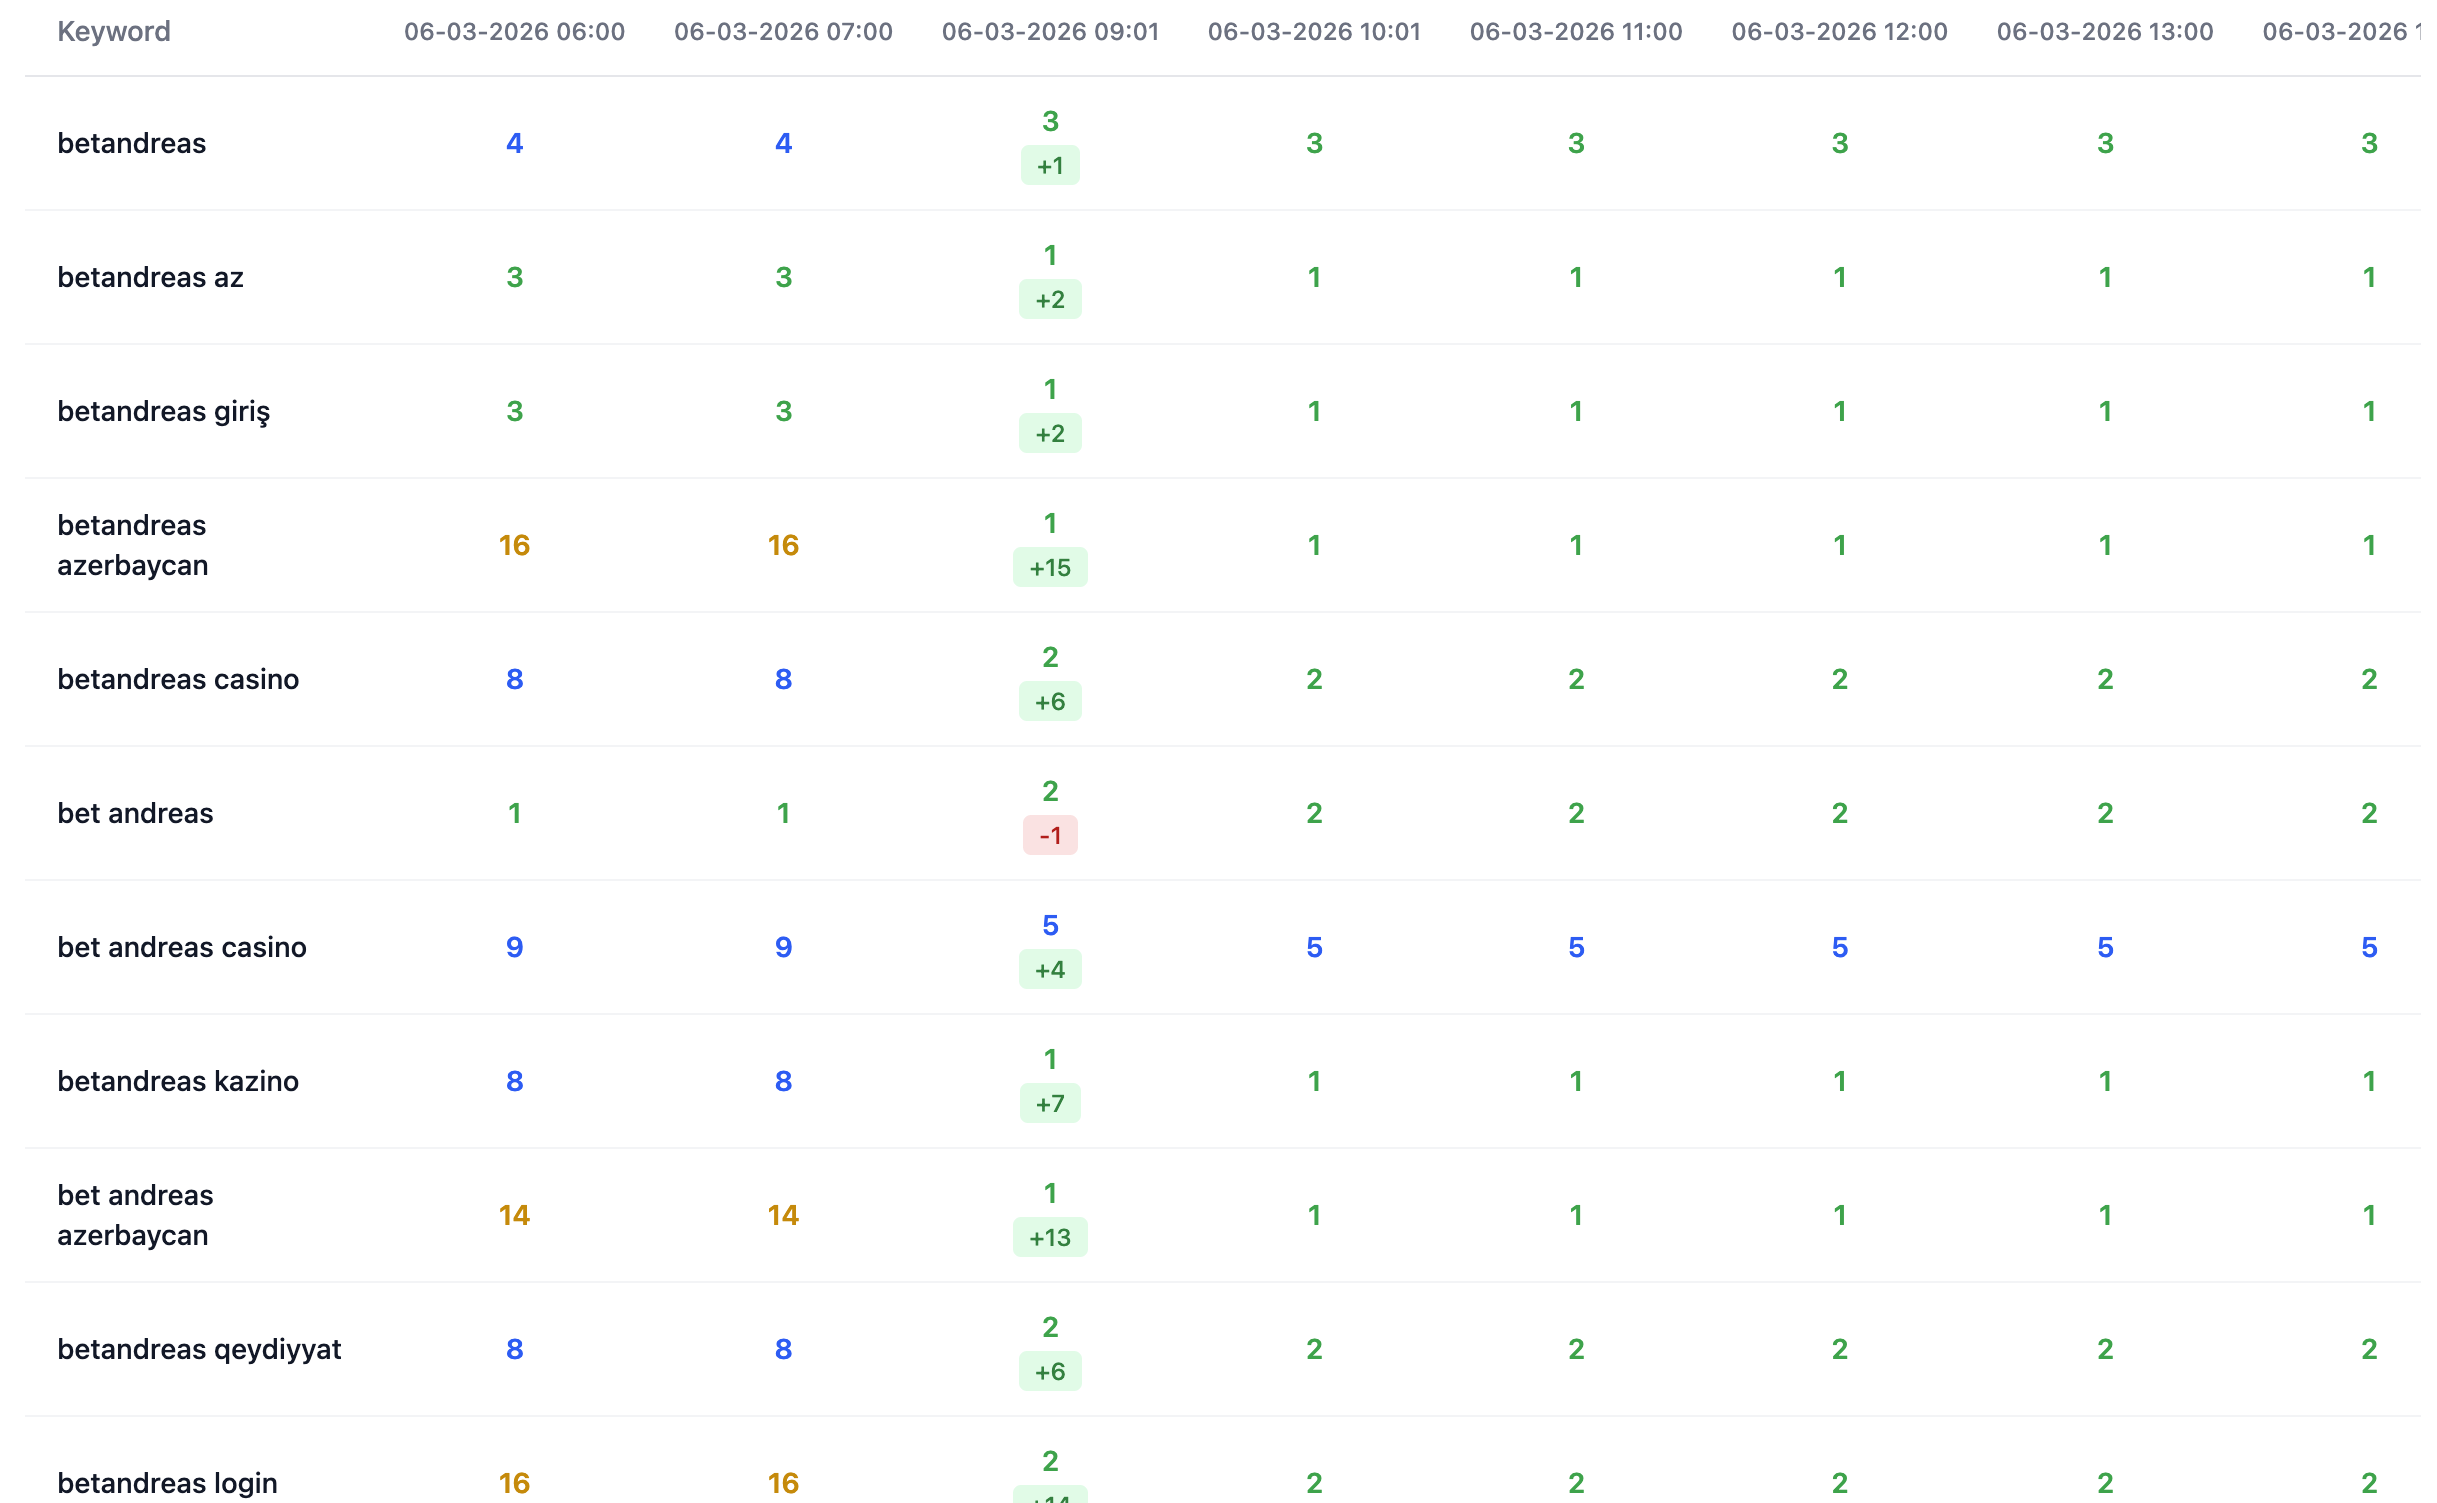Click betandreas az position 3 at 06:00
This screenshot has height=1503, width=2437.
click(514, 277)
